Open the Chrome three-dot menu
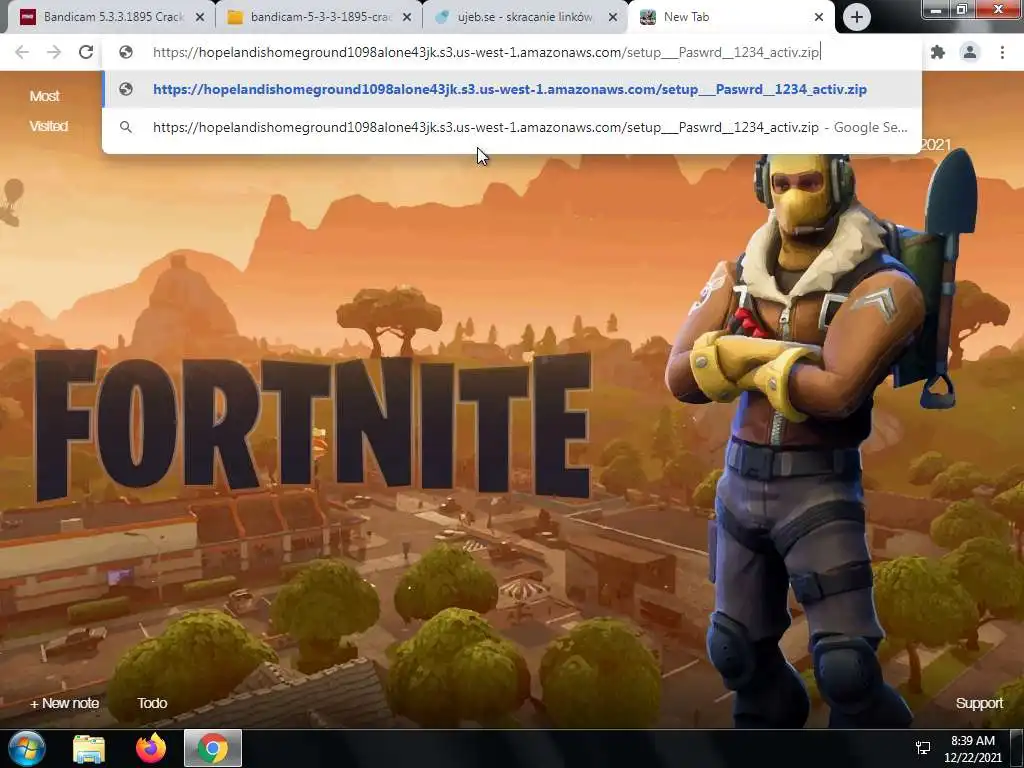This screenshot has width=1024, height=768. (1002, 52)
